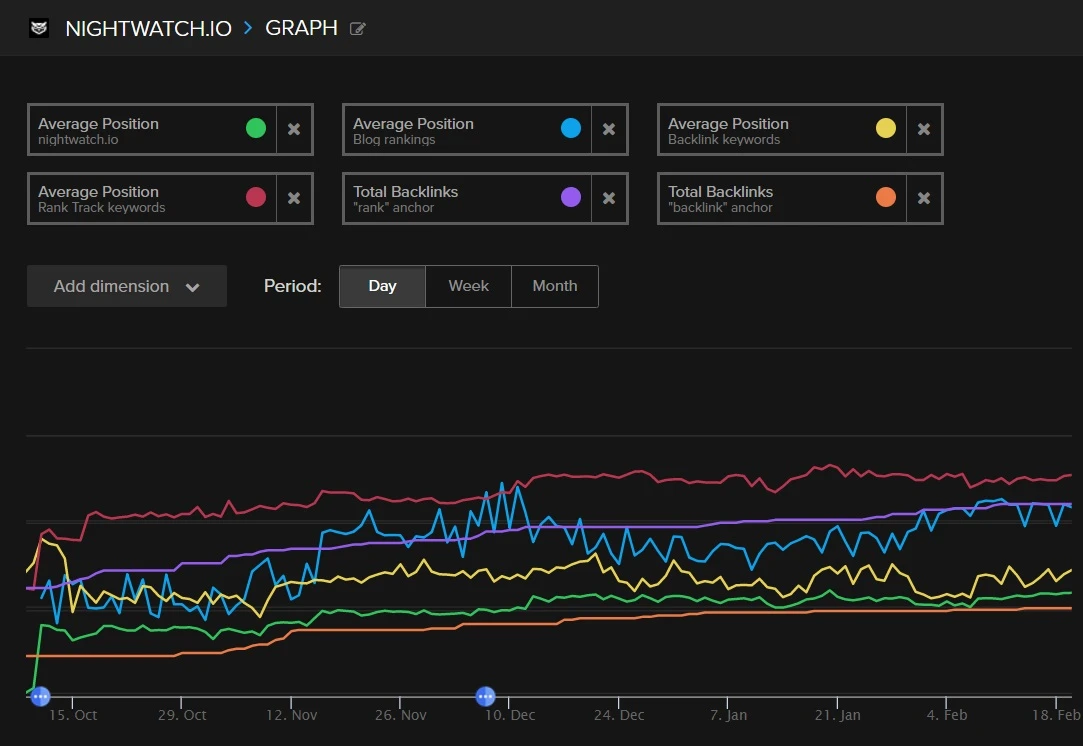1083x746 pixels.
Task: Switch period to Week
Action: point(468,286)
